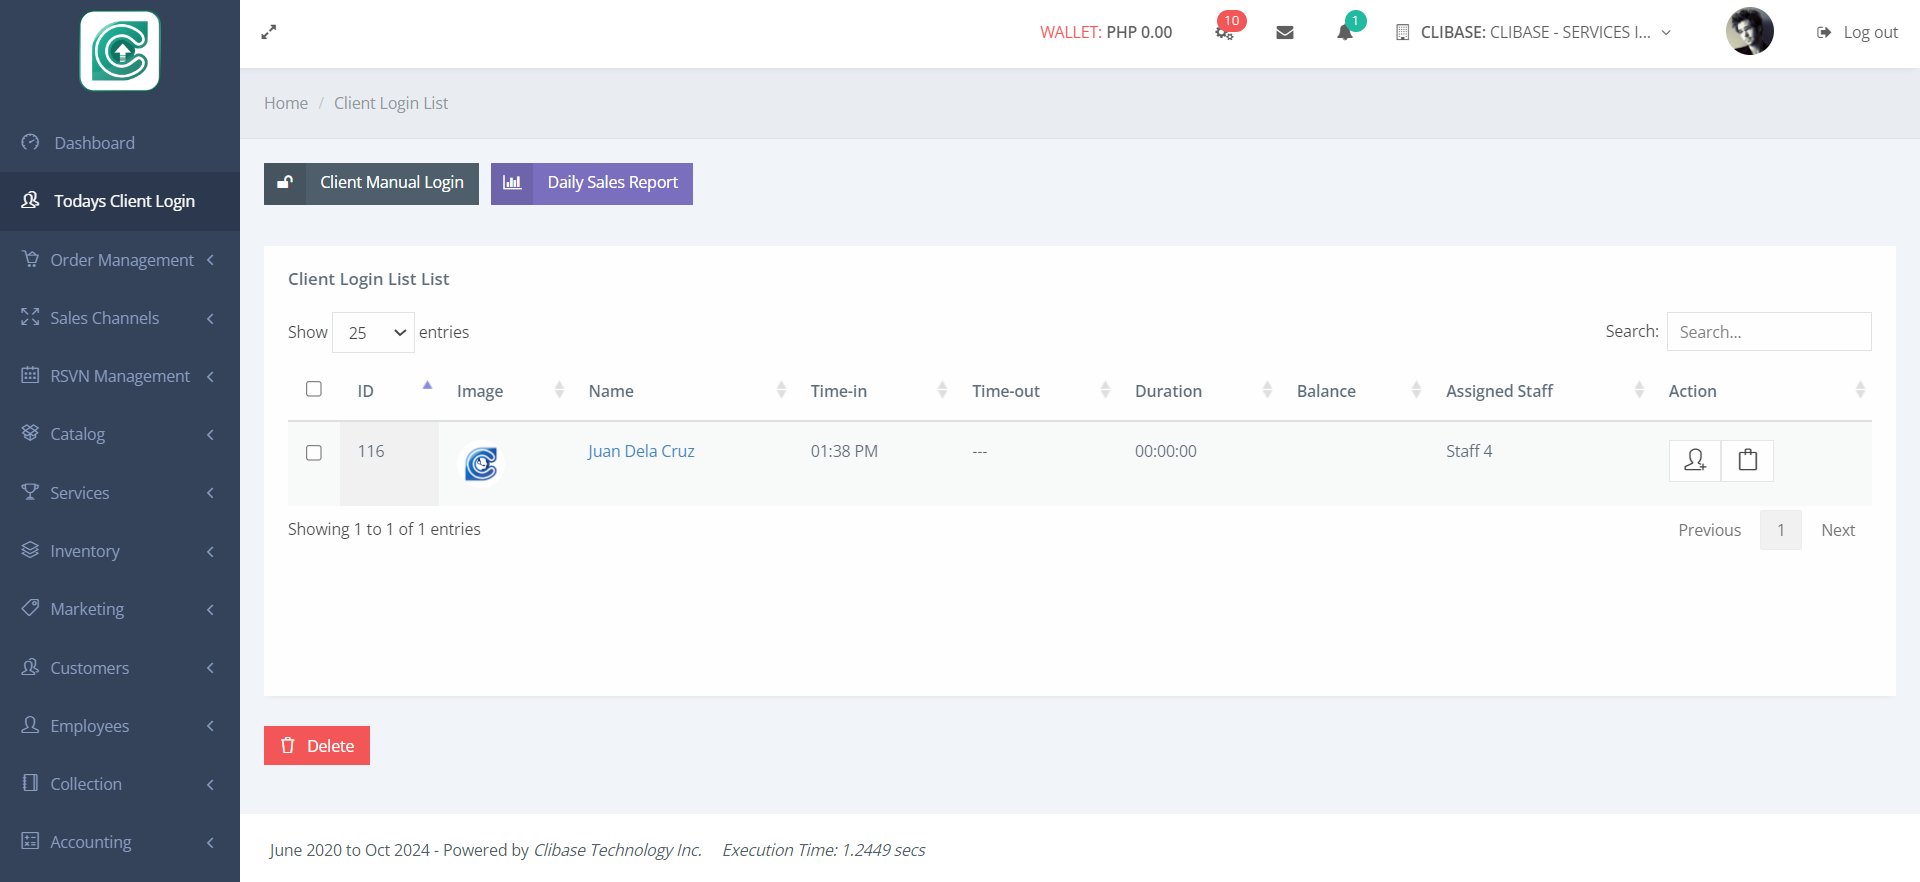Viewport: 1920px width, 882px height.
Task: Open the bell notifications icon
Action: click(1345, 32)
